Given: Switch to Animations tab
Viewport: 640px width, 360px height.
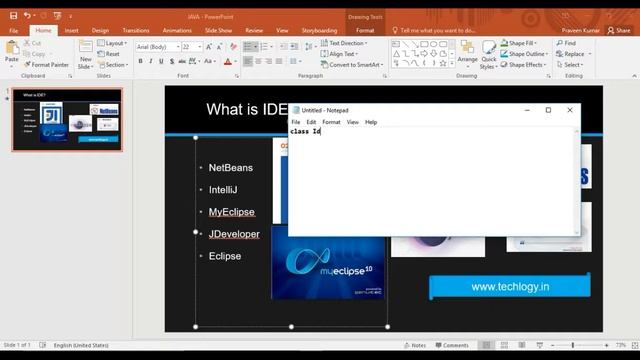Looking at the screenshot, I should click(177, 30).
